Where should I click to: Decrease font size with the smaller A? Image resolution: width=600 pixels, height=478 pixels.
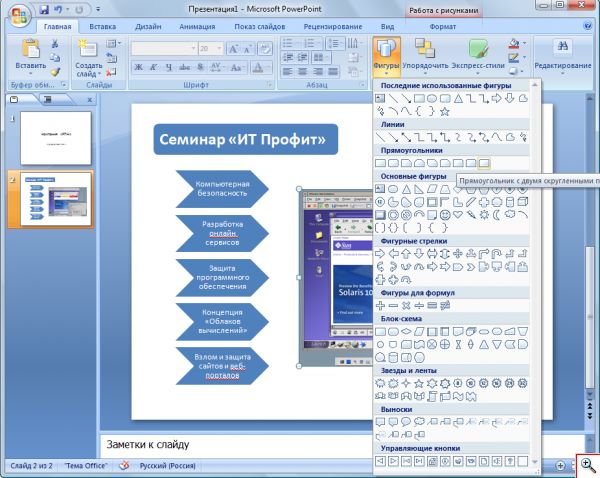[248, 49]
